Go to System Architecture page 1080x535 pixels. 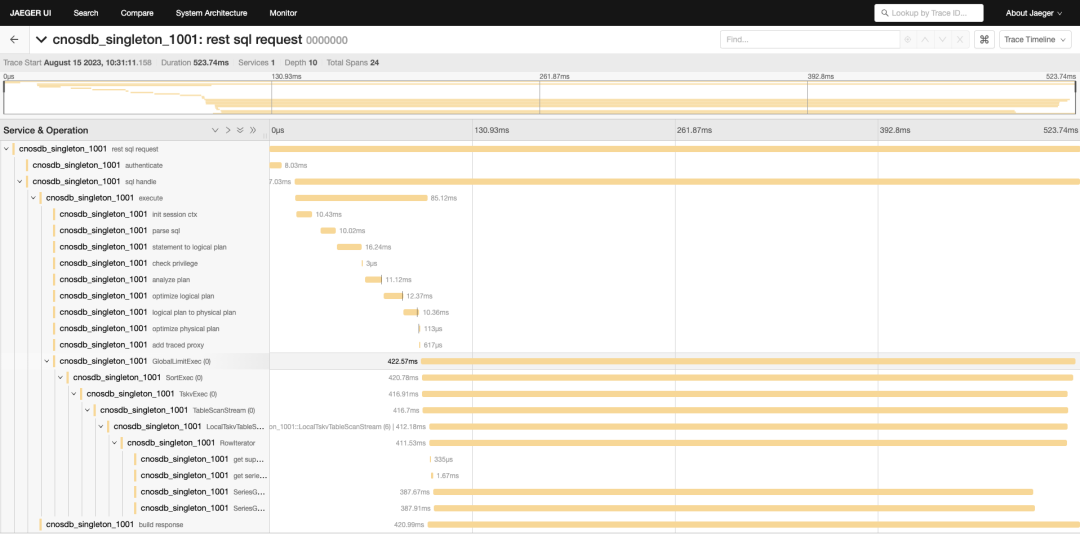211,13
